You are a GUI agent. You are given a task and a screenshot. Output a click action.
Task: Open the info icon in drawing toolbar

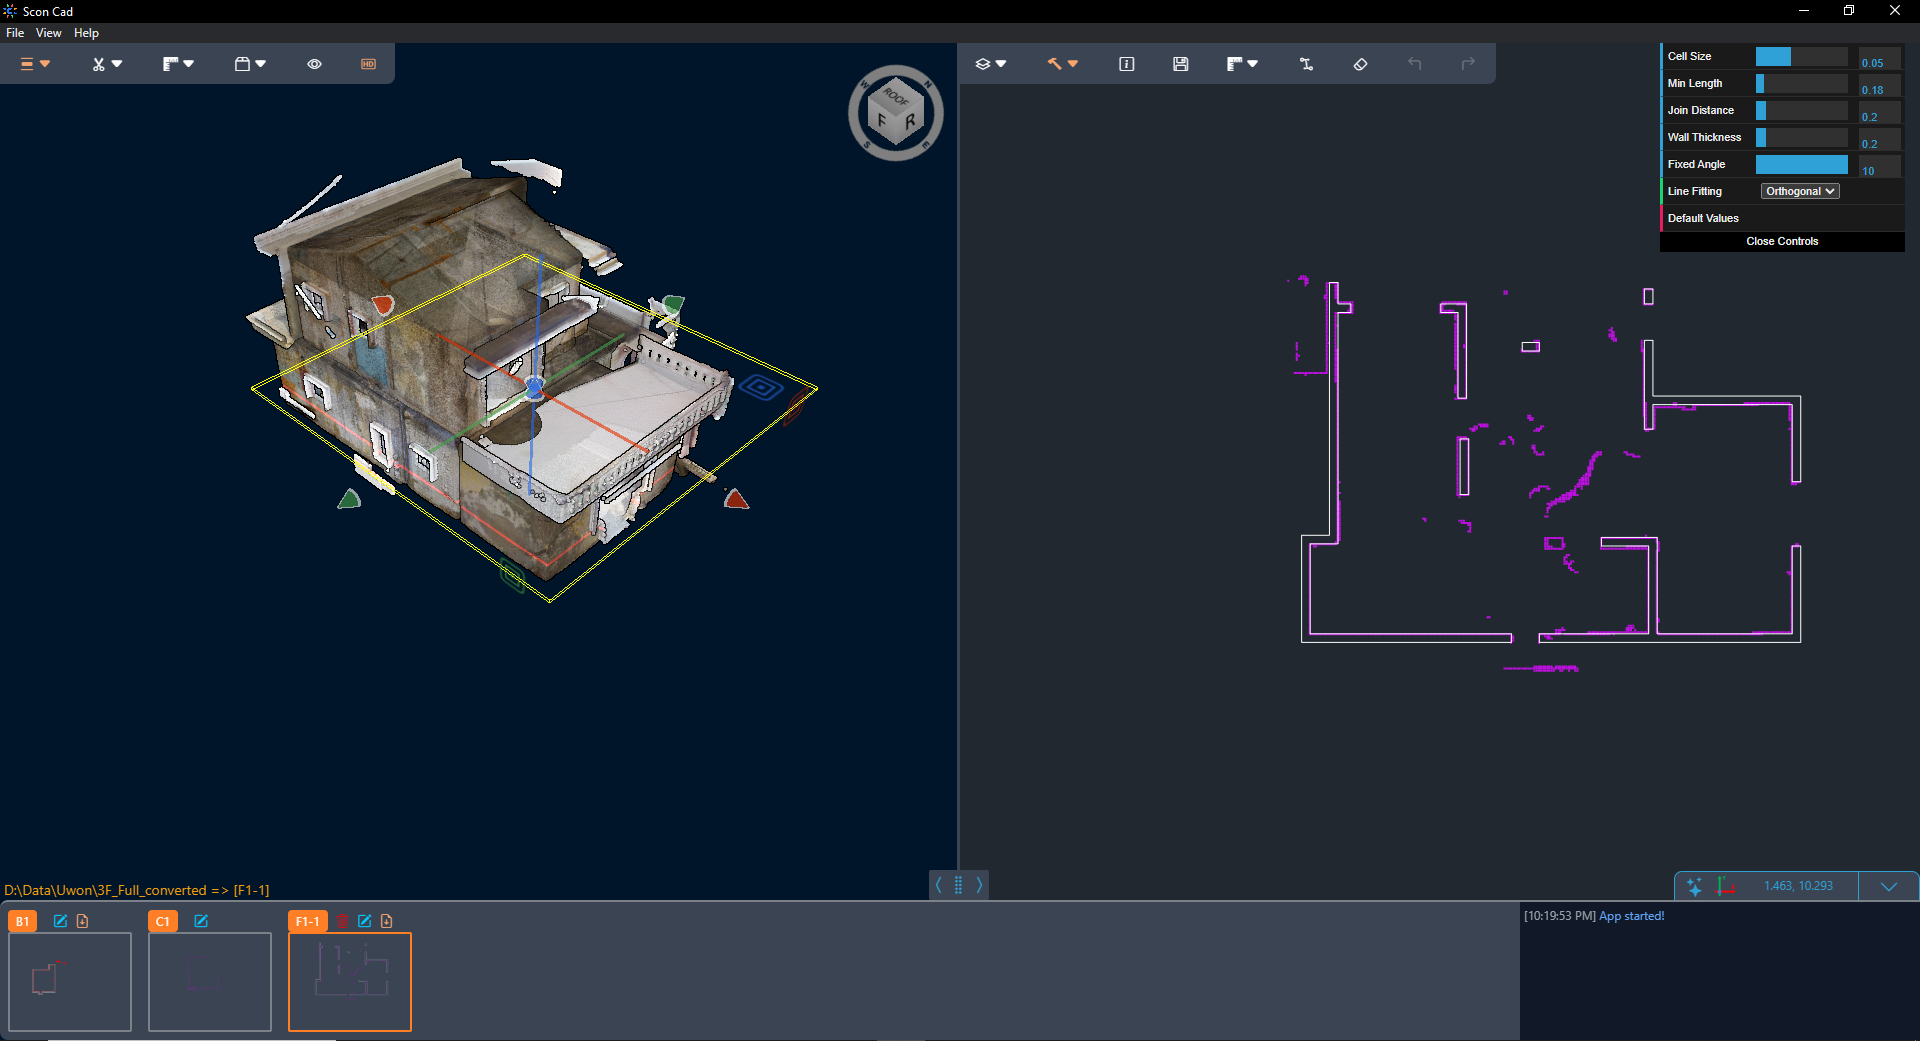pyautogui.click(x=1126, y=64)
